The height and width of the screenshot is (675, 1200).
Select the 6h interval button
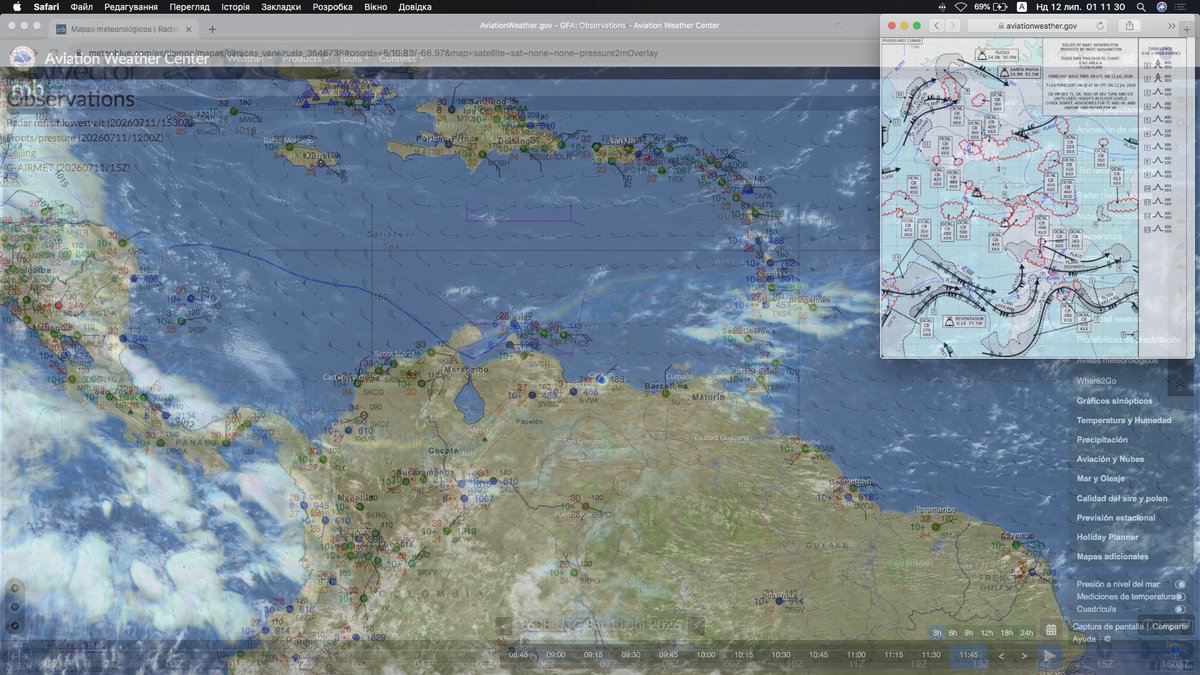pyautogui.click(x=954, y=633)
